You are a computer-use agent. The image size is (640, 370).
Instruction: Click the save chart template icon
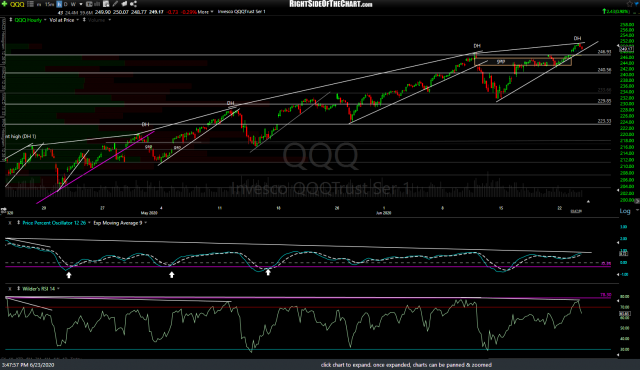click(x=106, y=4)
